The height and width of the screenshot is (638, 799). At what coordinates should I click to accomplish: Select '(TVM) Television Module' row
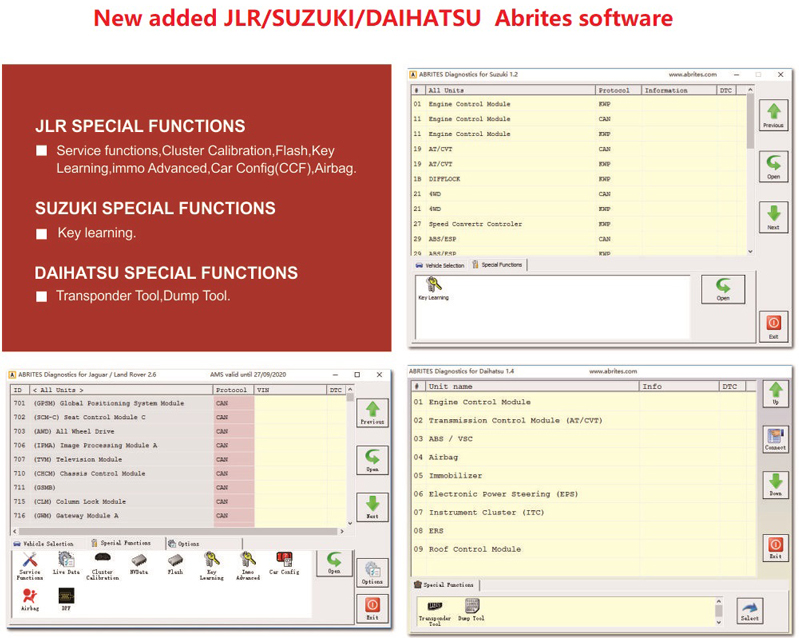pyautogui.click(x=178, y=459)
